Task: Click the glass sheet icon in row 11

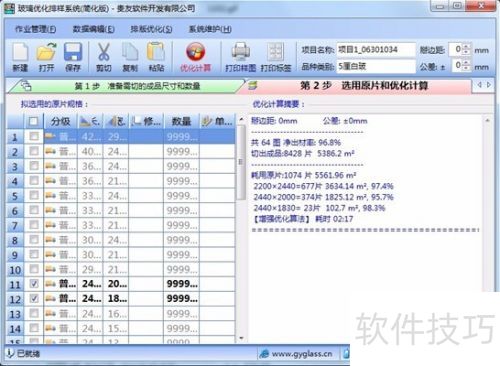Action: pyautogui.click(x=50, y=284)
